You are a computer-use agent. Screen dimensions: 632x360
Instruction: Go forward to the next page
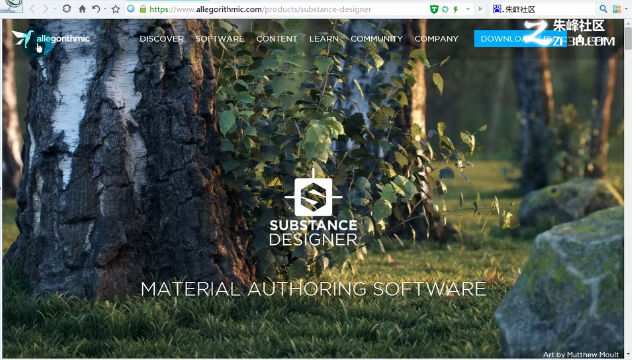click(46, 9)
